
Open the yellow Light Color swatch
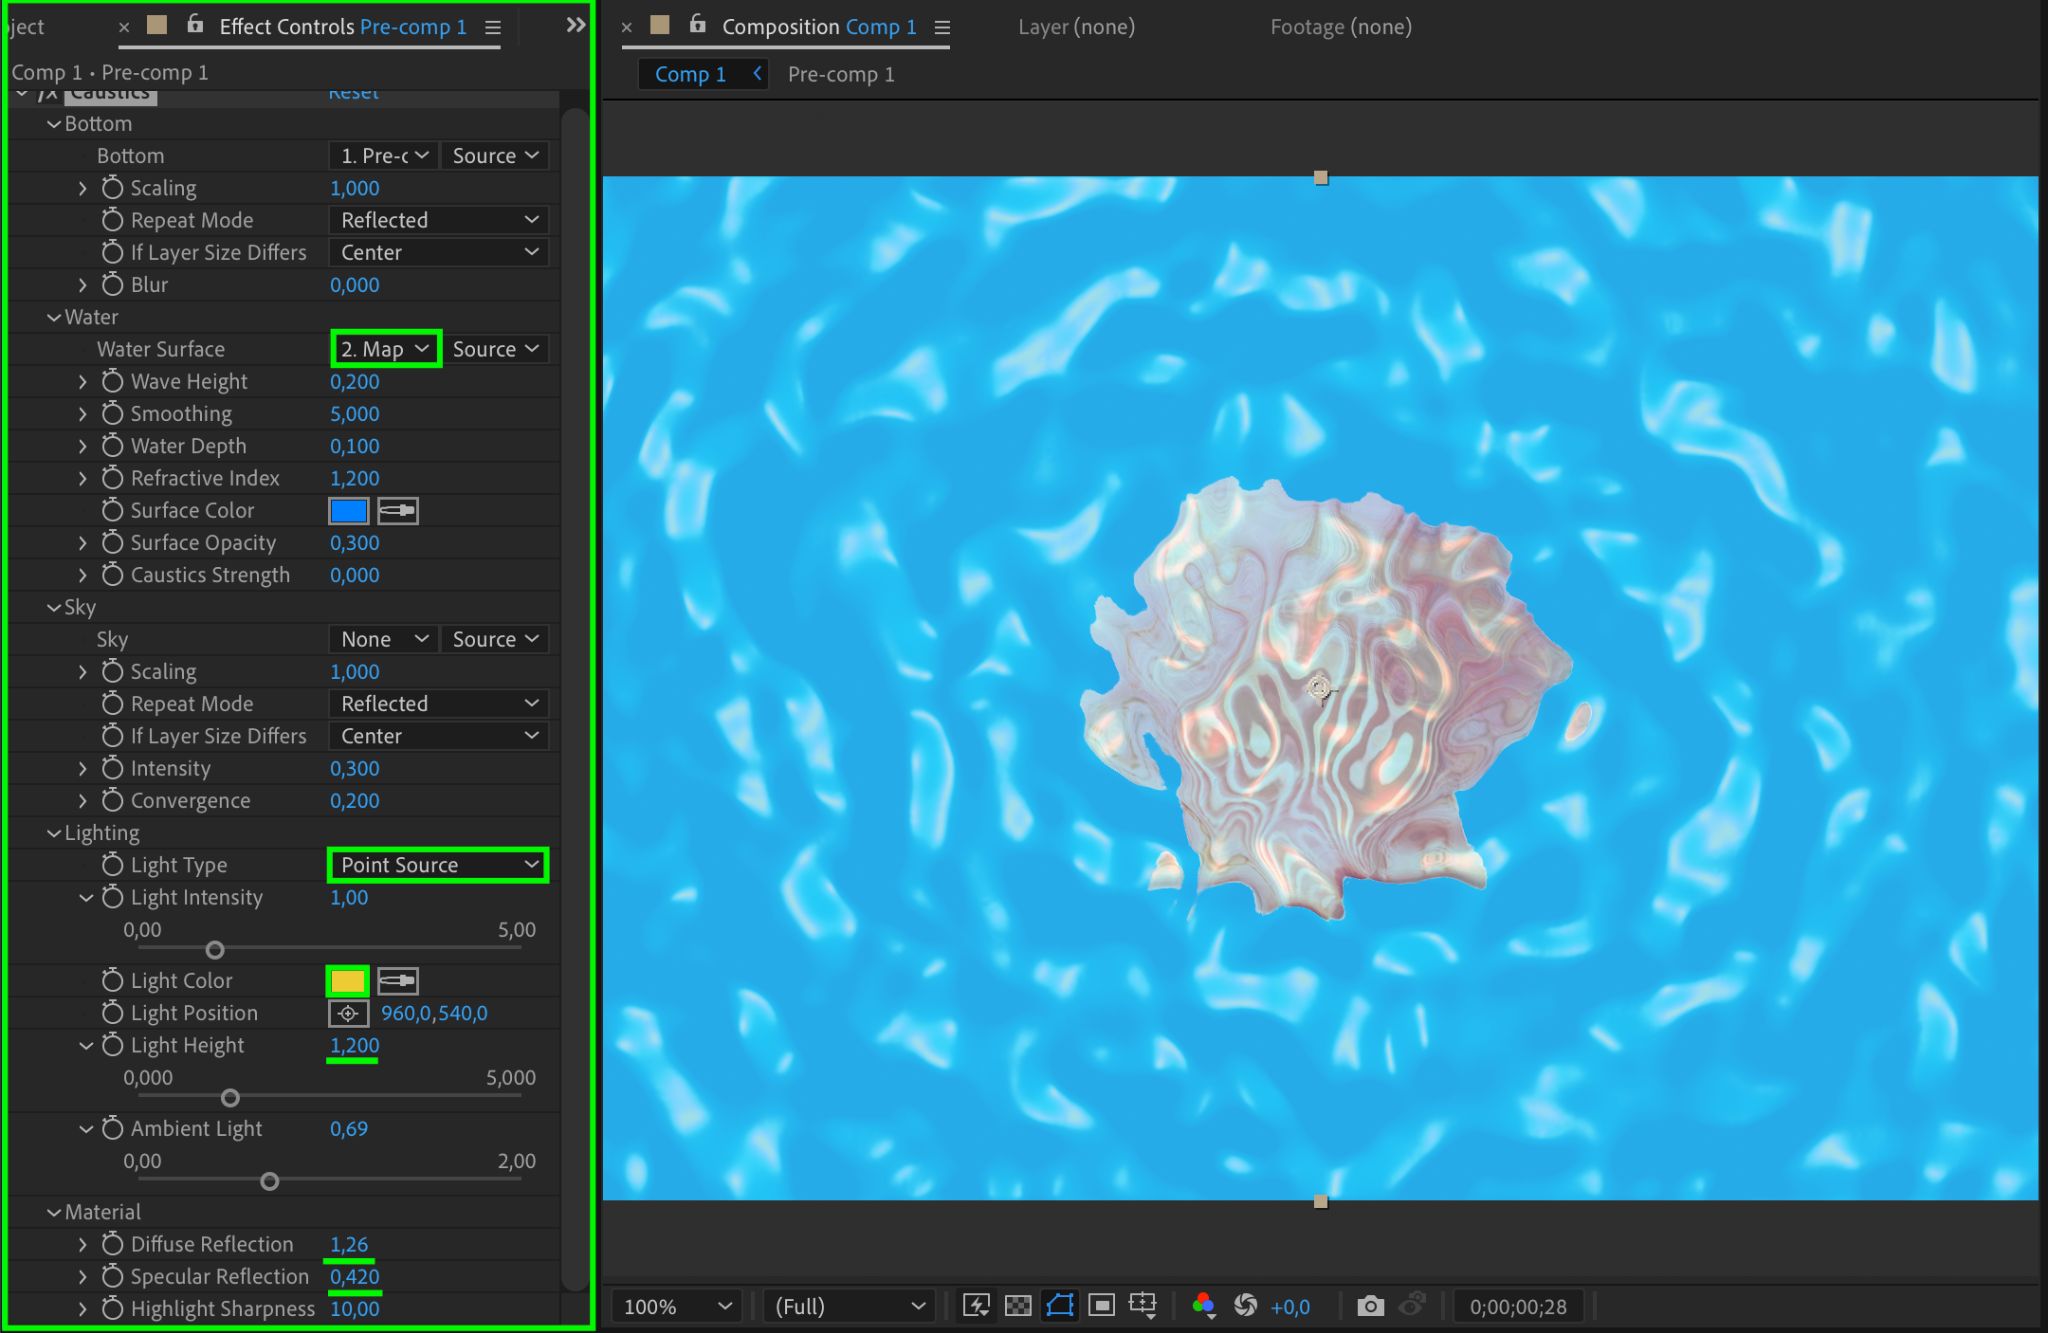click(348, 981)
